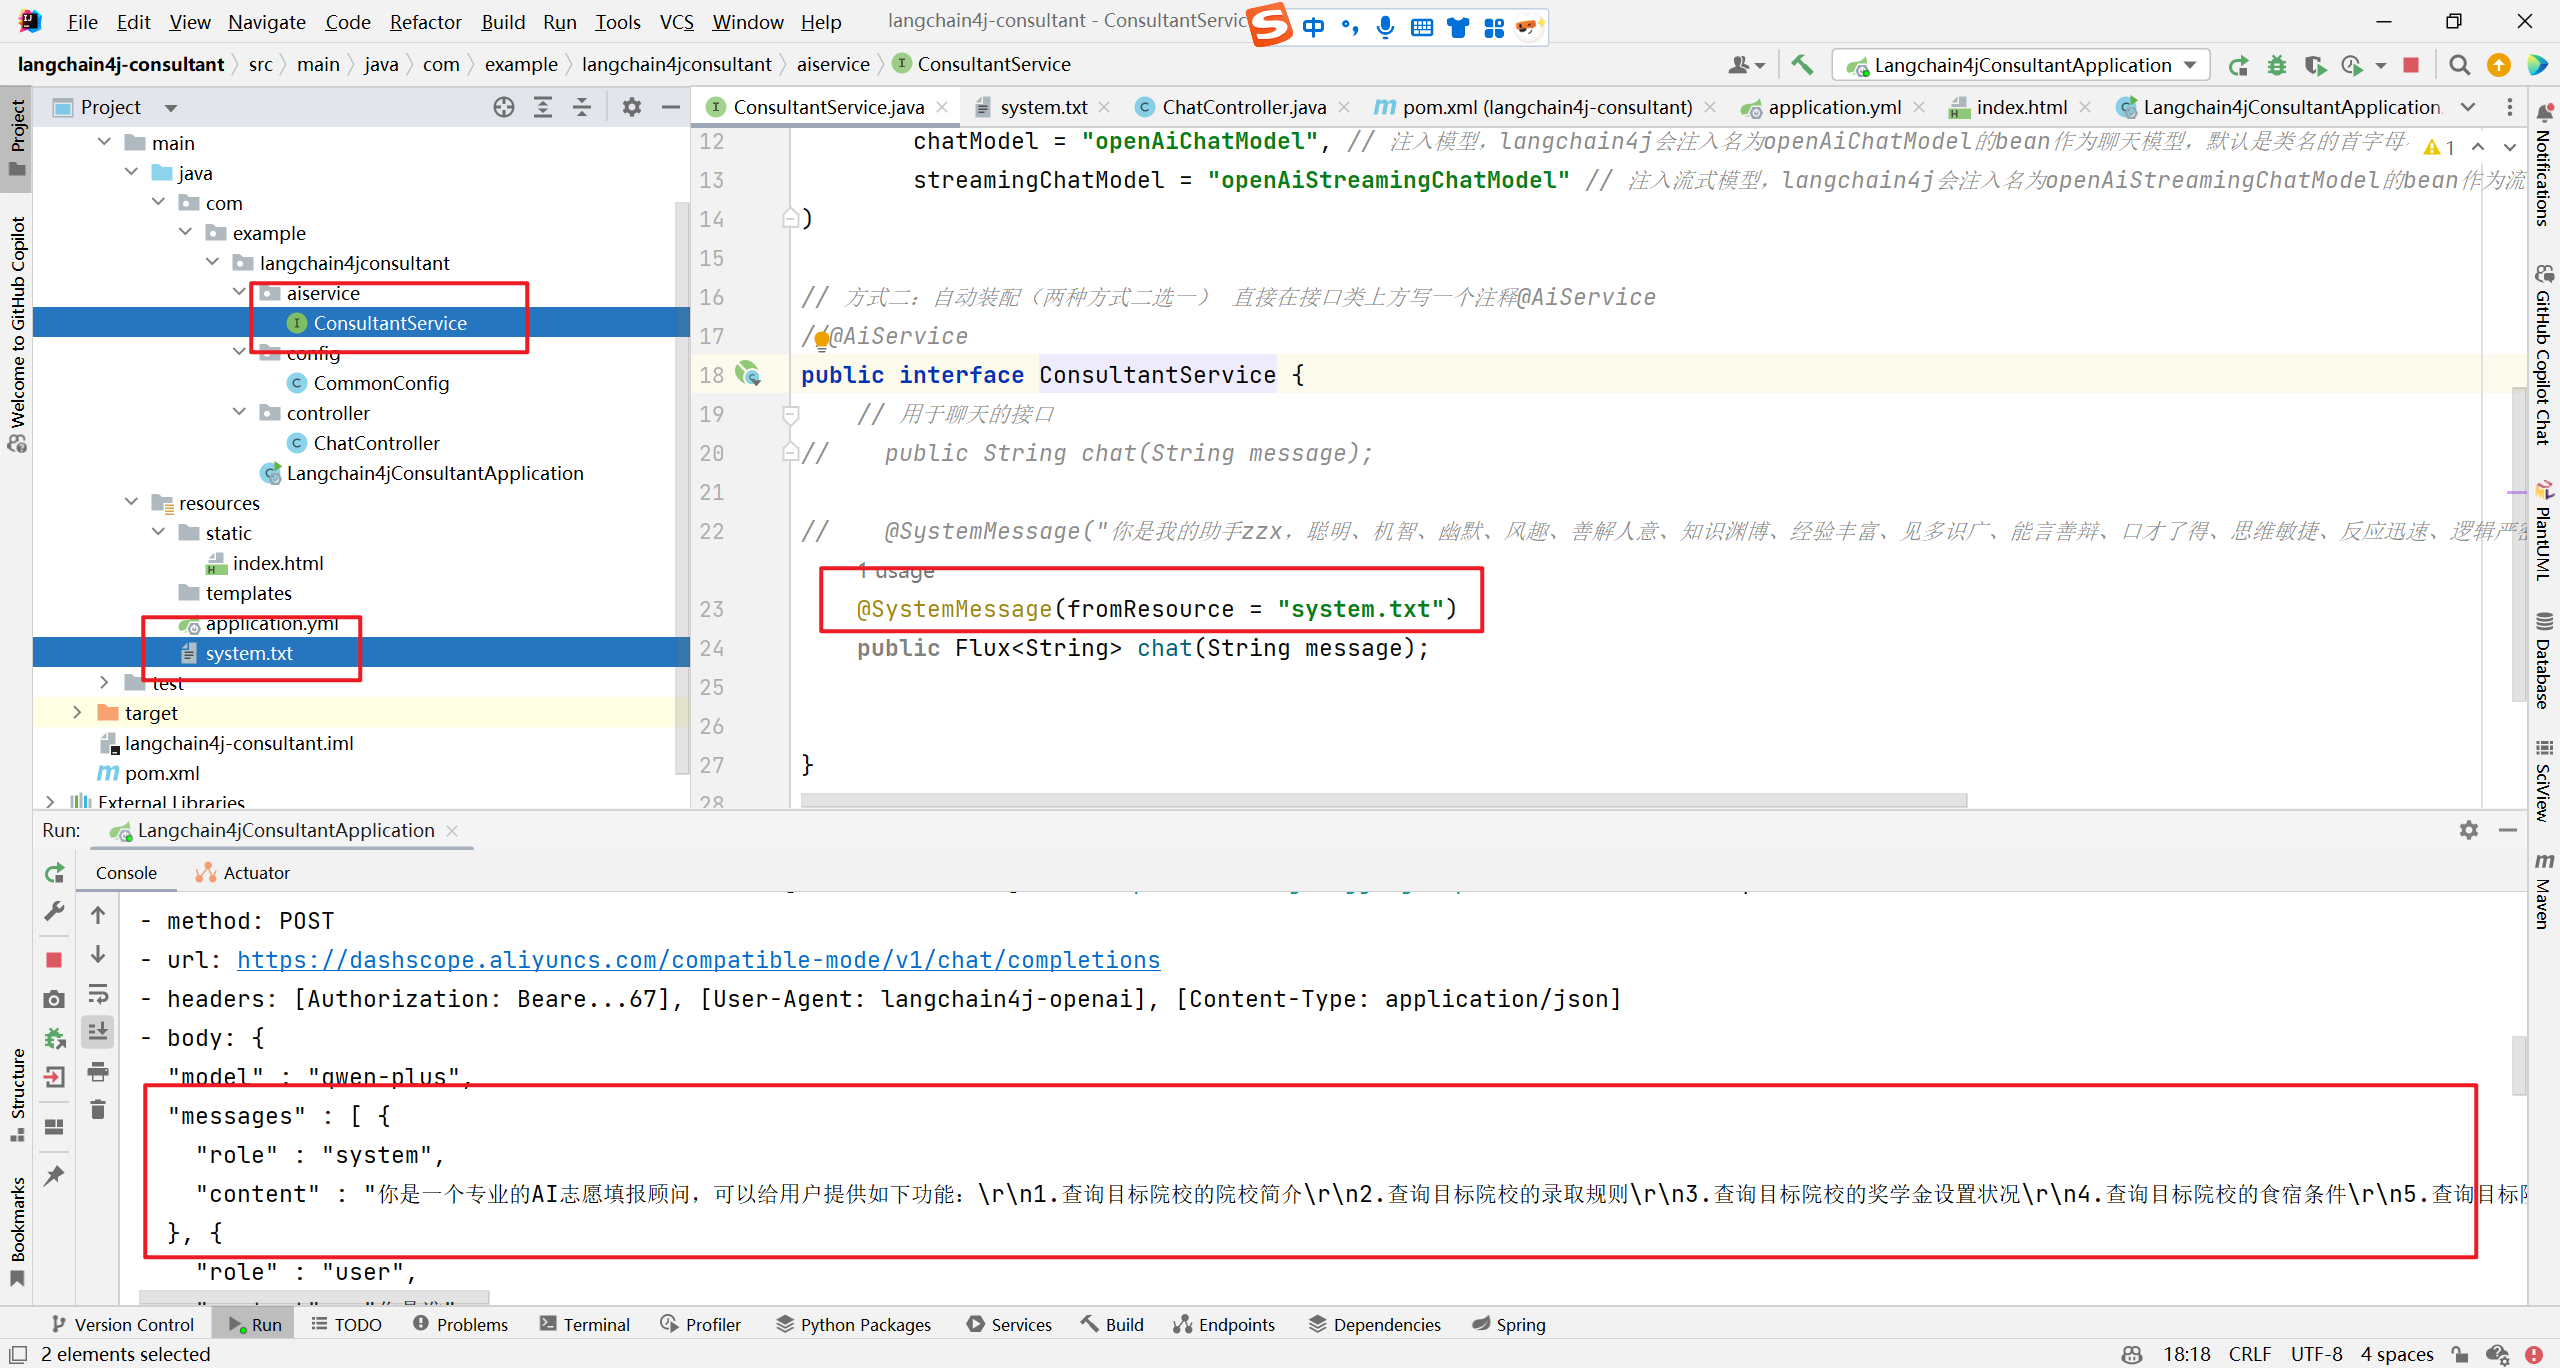The image size is (2560, 1368).
Task: Select index.html in the project tree
Action: pos(278,563)
